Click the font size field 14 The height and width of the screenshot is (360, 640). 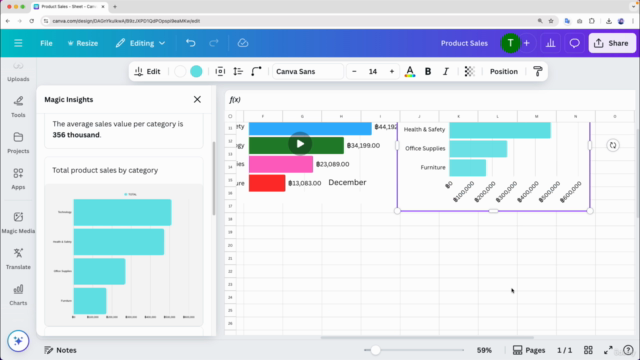(x=373, y=71)
